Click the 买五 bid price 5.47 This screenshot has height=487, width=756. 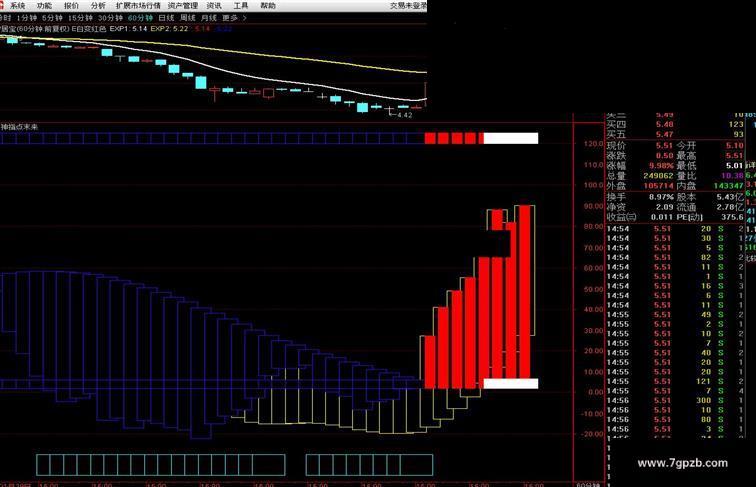665,134
